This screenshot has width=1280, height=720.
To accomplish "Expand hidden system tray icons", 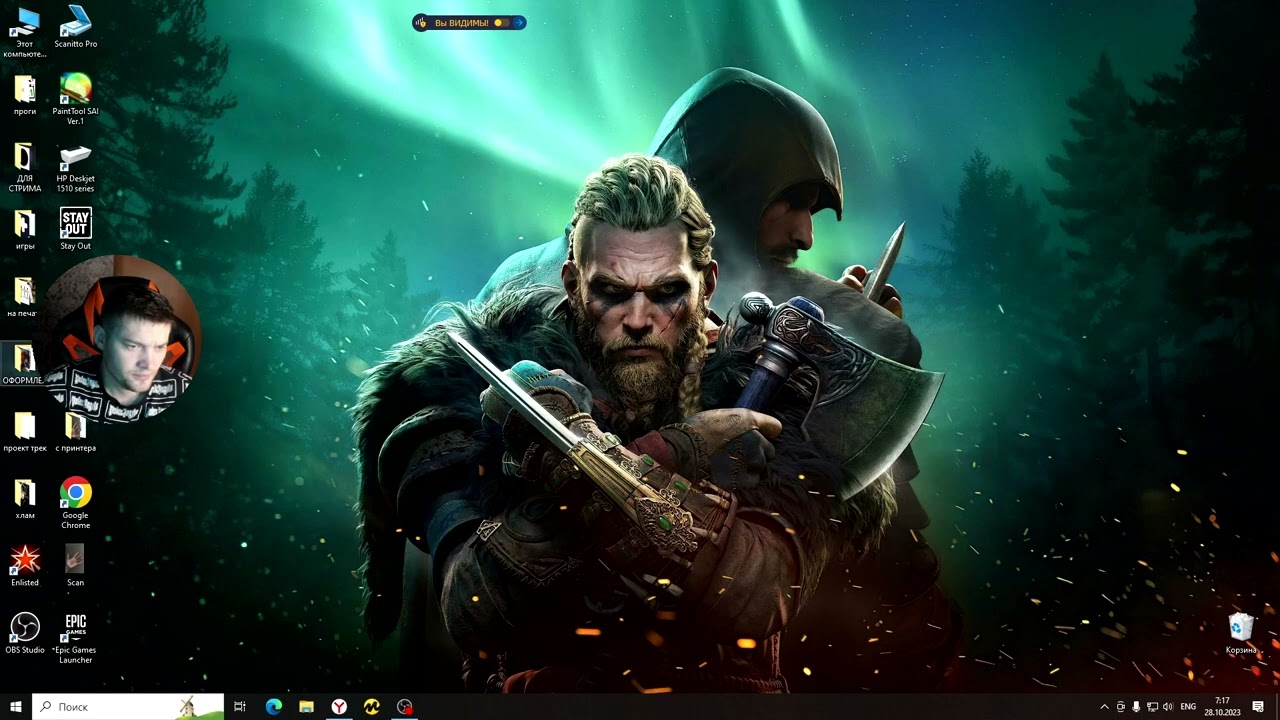I will [1104, 707].
